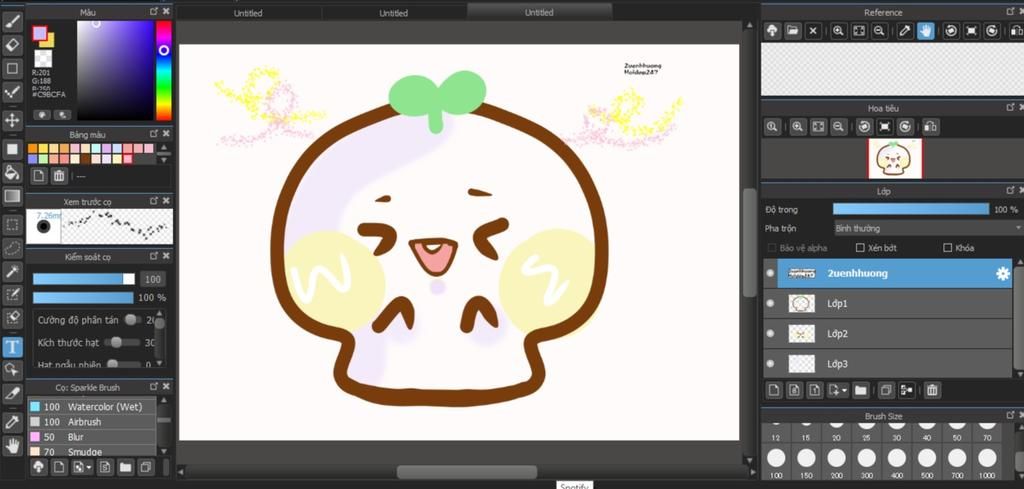Screen dimensions: 1024x489
Task: Open file in the Reference panel
Action: [792, 31]
